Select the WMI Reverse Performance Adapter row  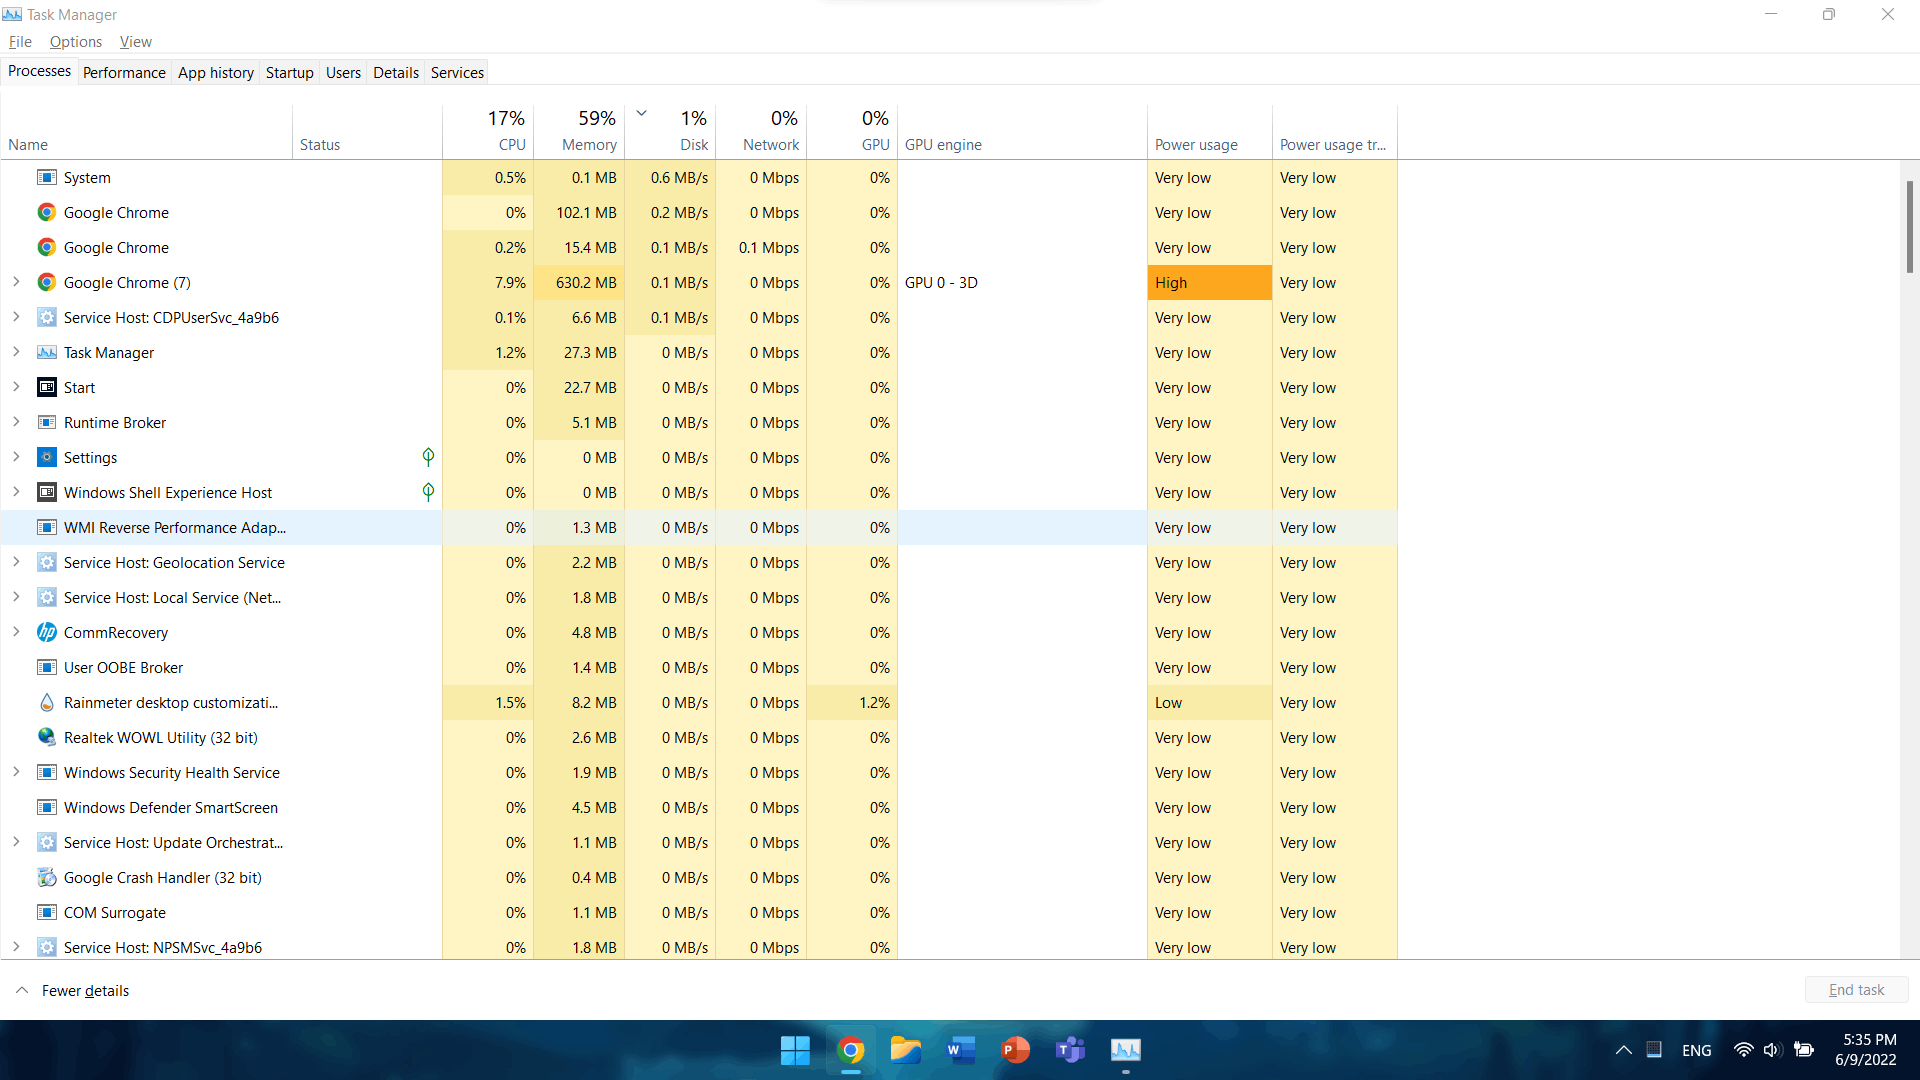pos(699,528)
